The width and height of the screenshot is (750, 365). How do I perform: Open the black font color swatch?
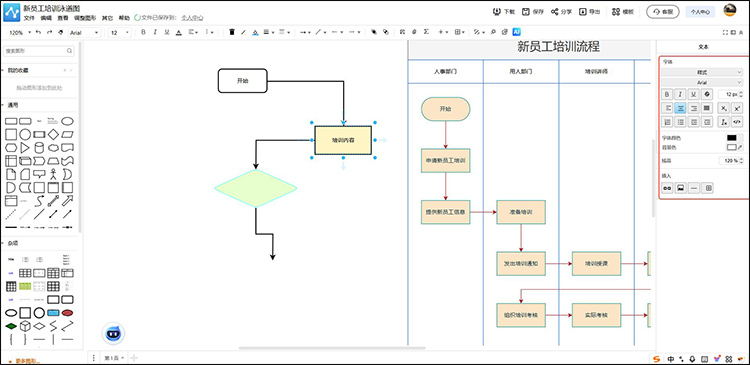click(x=732, y=138)
